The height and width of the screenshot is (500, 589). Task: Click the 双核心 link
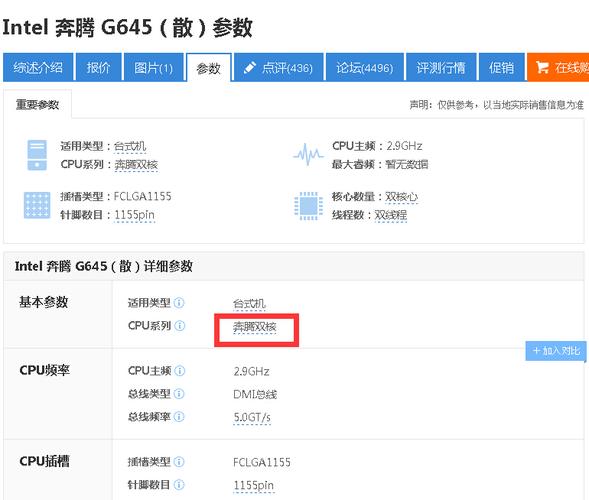402,196
